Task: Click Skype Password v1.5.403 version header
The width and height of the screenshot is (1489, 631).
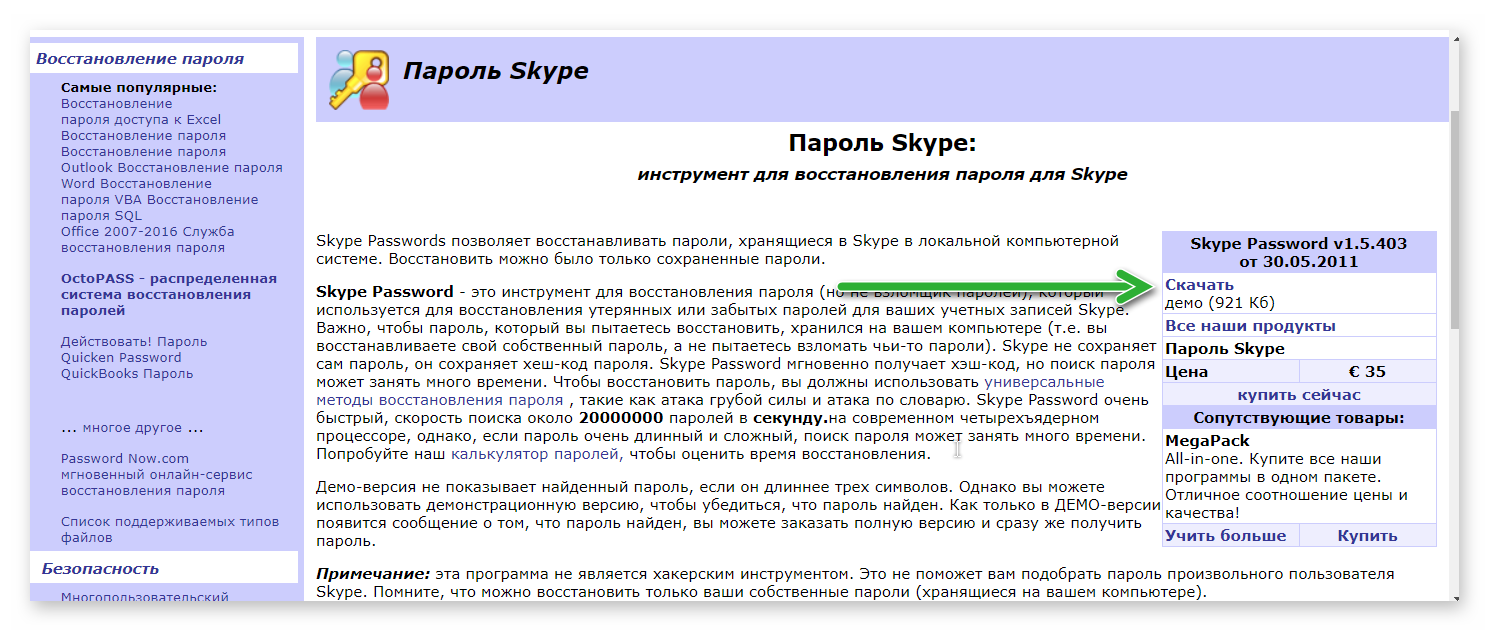Action: [1299, 253]
